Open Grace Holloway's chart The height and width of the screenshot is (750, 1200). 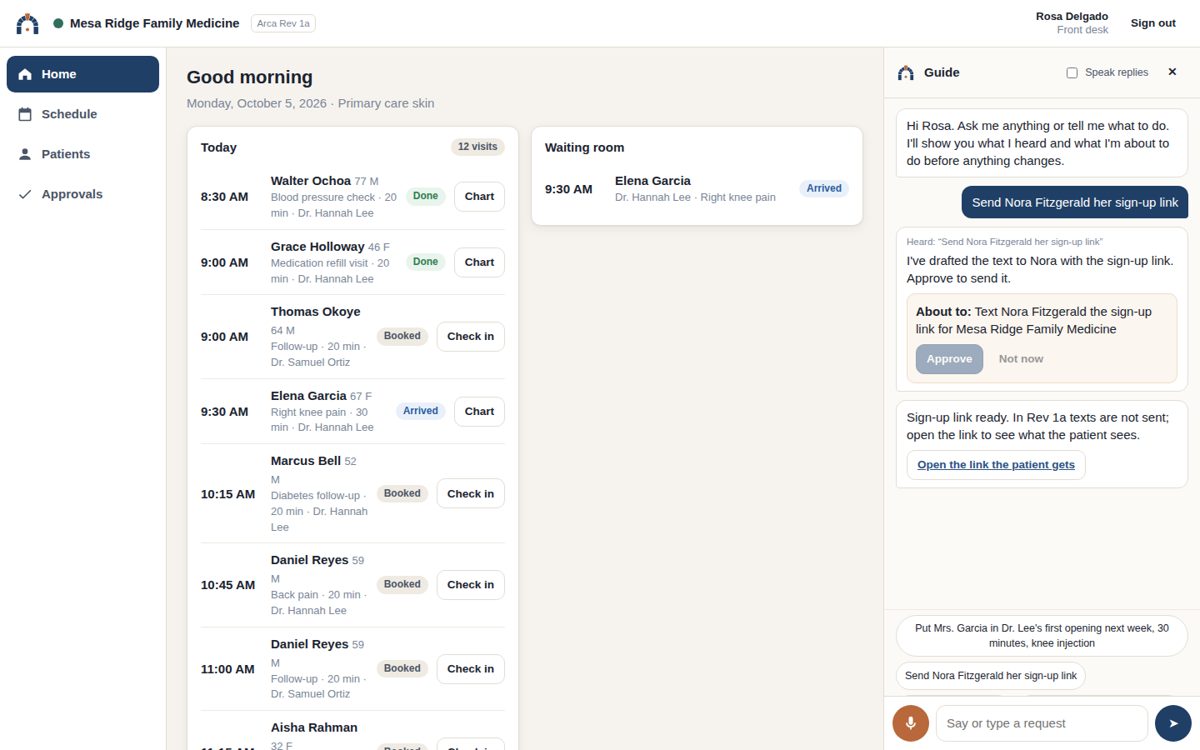479,262
